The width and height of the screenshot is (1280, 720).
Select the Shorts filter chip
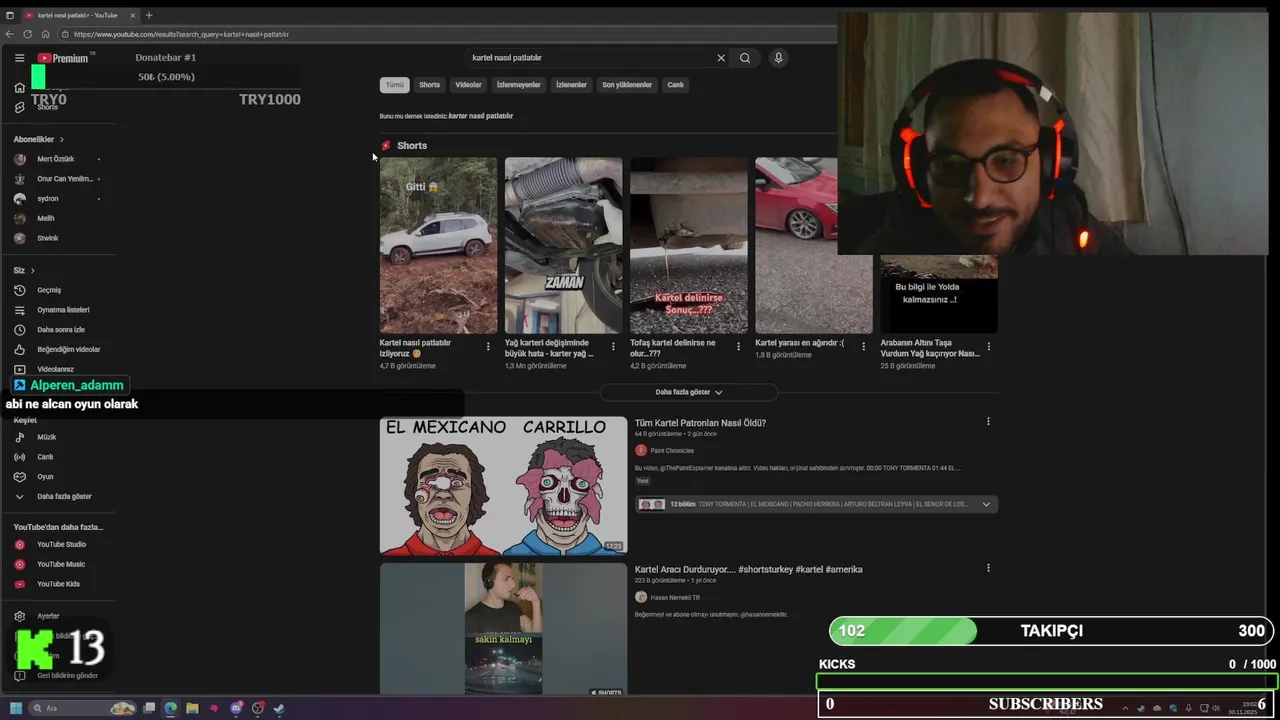429,85
